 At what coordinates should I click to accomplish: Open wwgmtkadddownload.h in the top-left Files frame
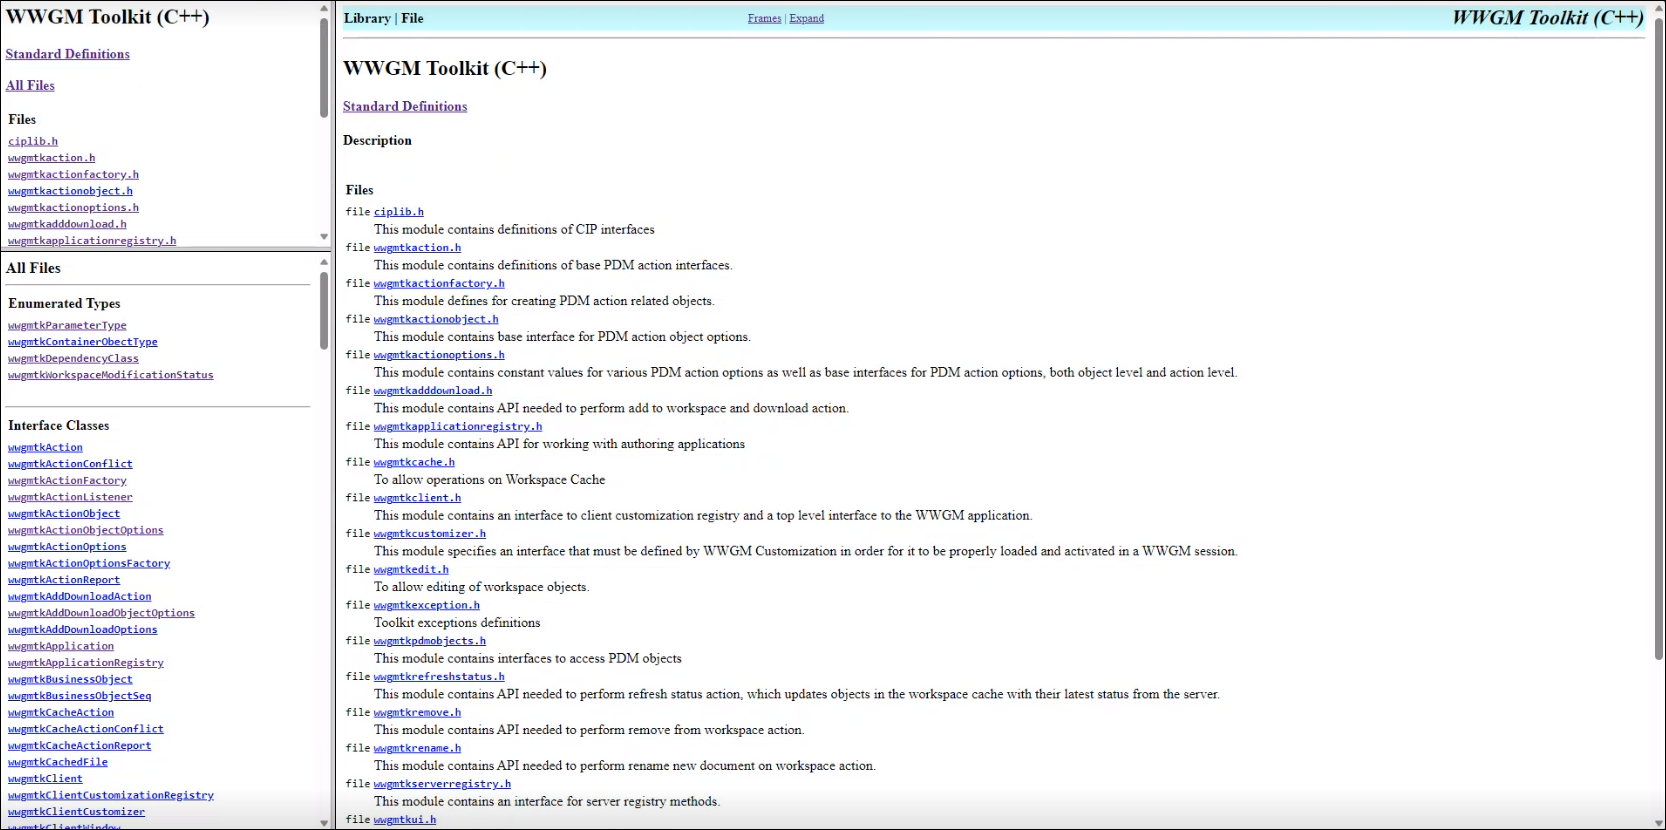pyautogui.click(x=67, y=225)
